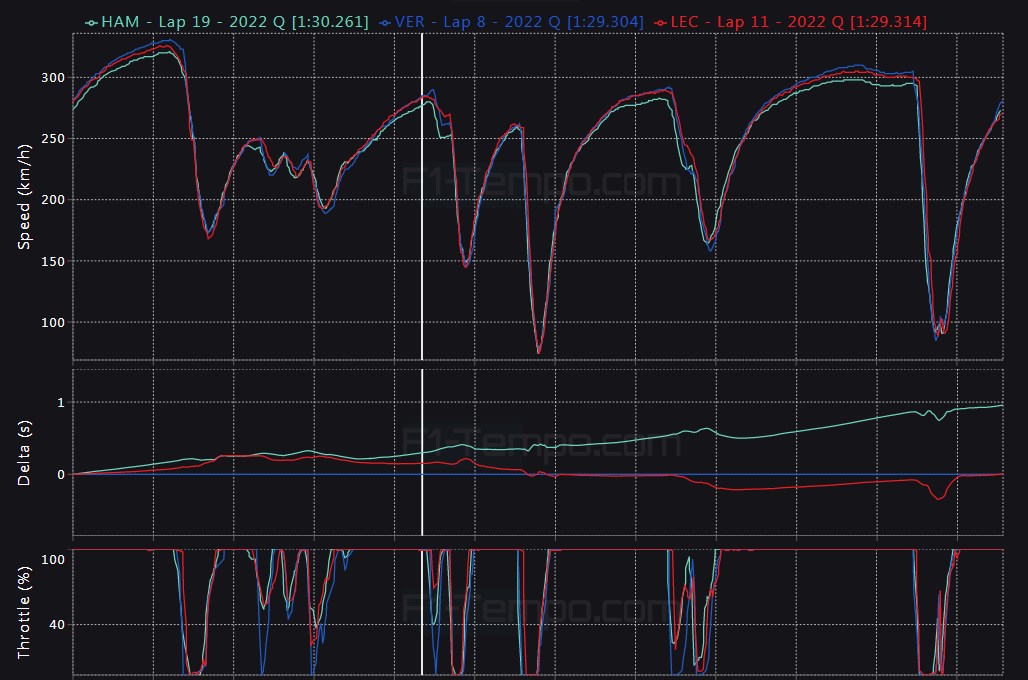Click the teal HAM legend marker icon
The height and width of the screenshot is (680, 1028).
tap(92, 22)
